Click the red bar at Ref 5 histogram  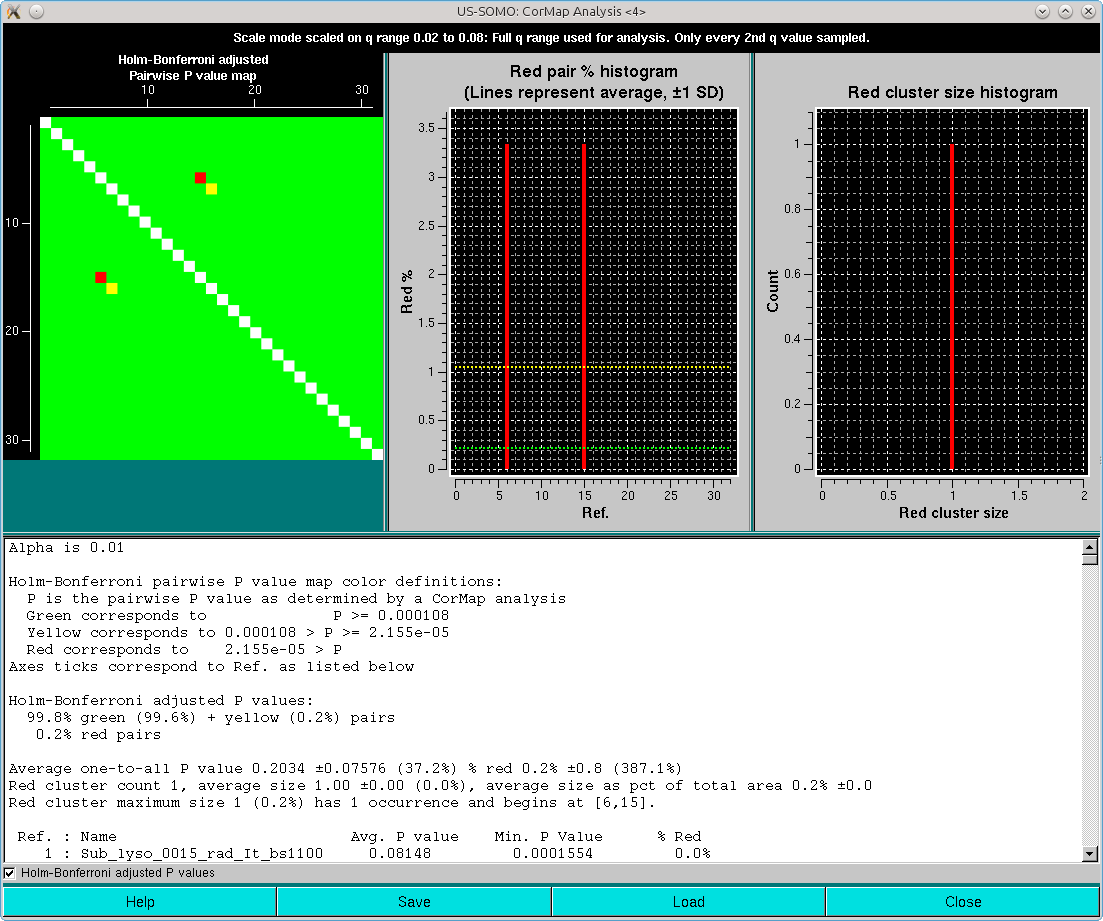[506, 300]
